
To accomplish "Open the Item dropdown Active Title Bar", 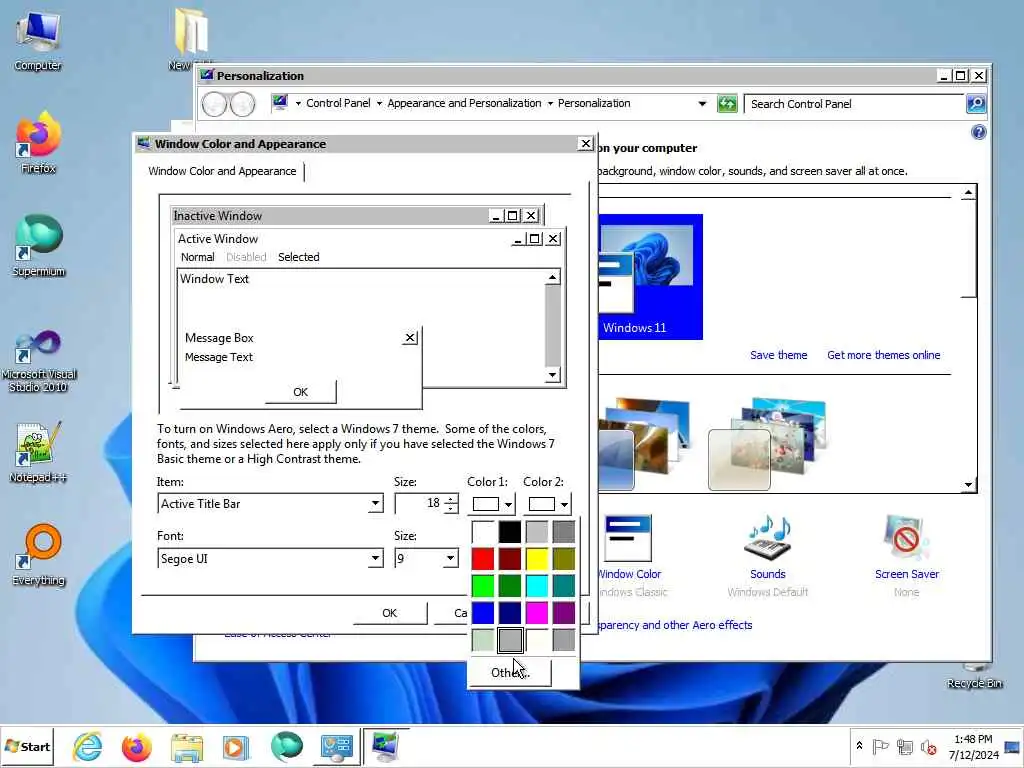I will click(x=375, y=504).
